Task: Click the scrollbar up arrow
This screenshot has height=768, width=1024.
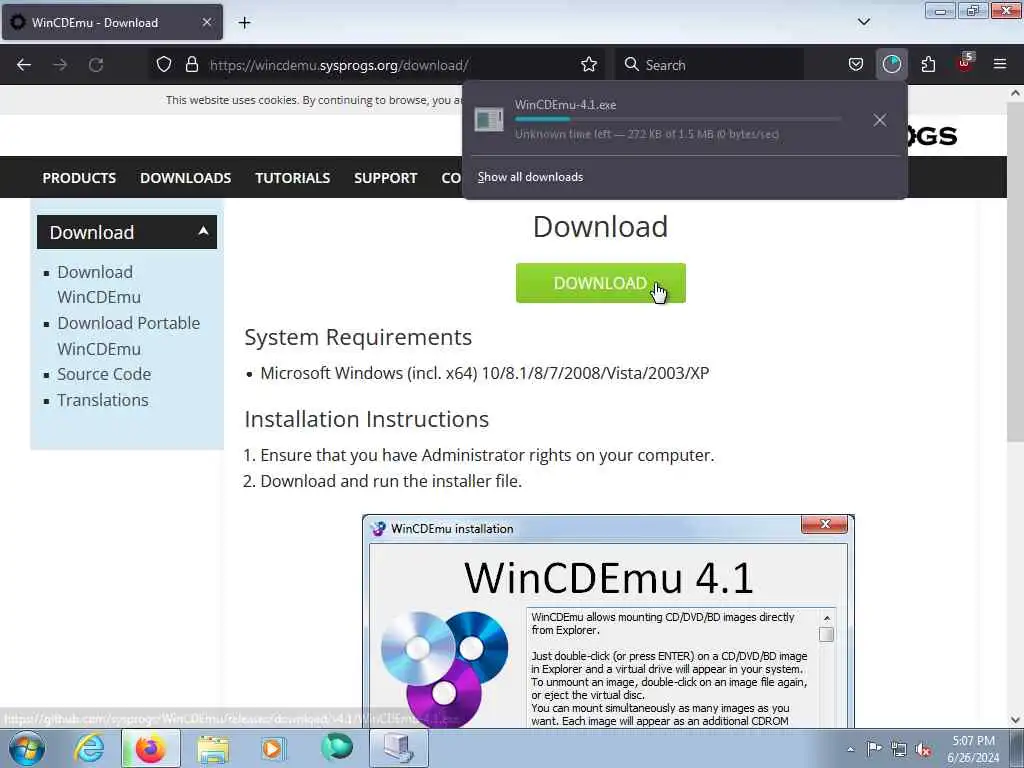Action: [x=1015, y=93]
